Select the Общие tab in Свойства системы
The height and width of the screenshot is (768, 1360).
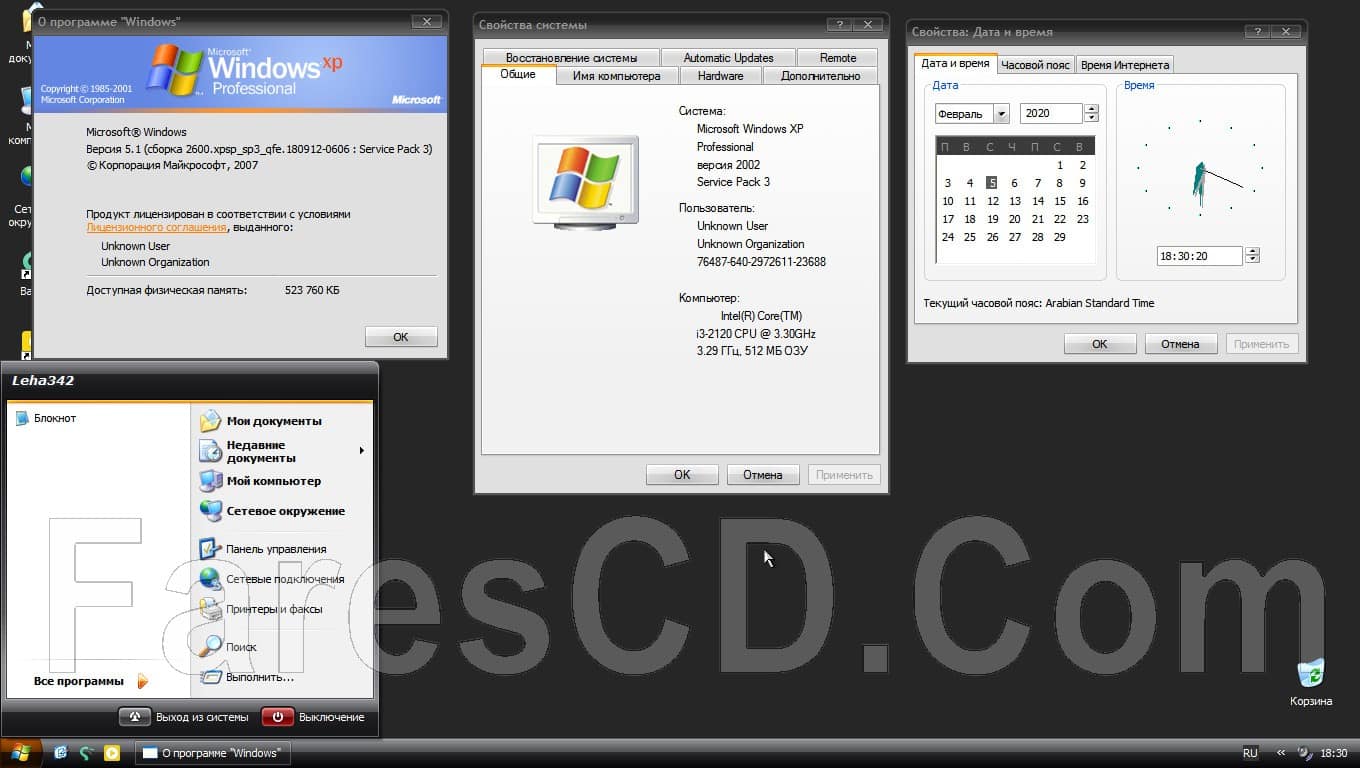point(518,74)
